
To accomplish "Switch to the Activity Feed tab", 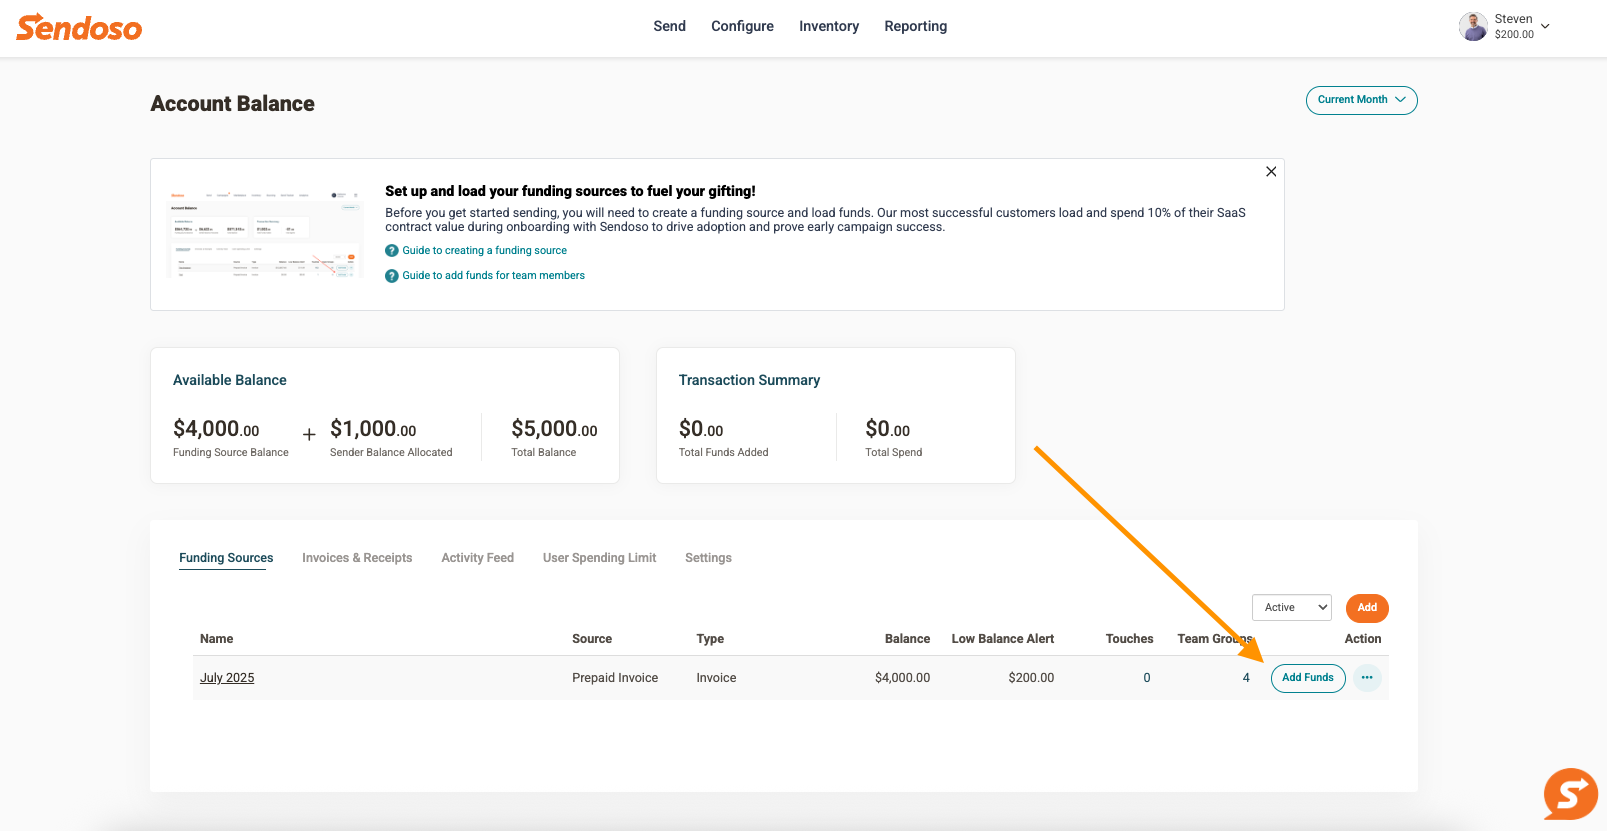I will 477,558.
